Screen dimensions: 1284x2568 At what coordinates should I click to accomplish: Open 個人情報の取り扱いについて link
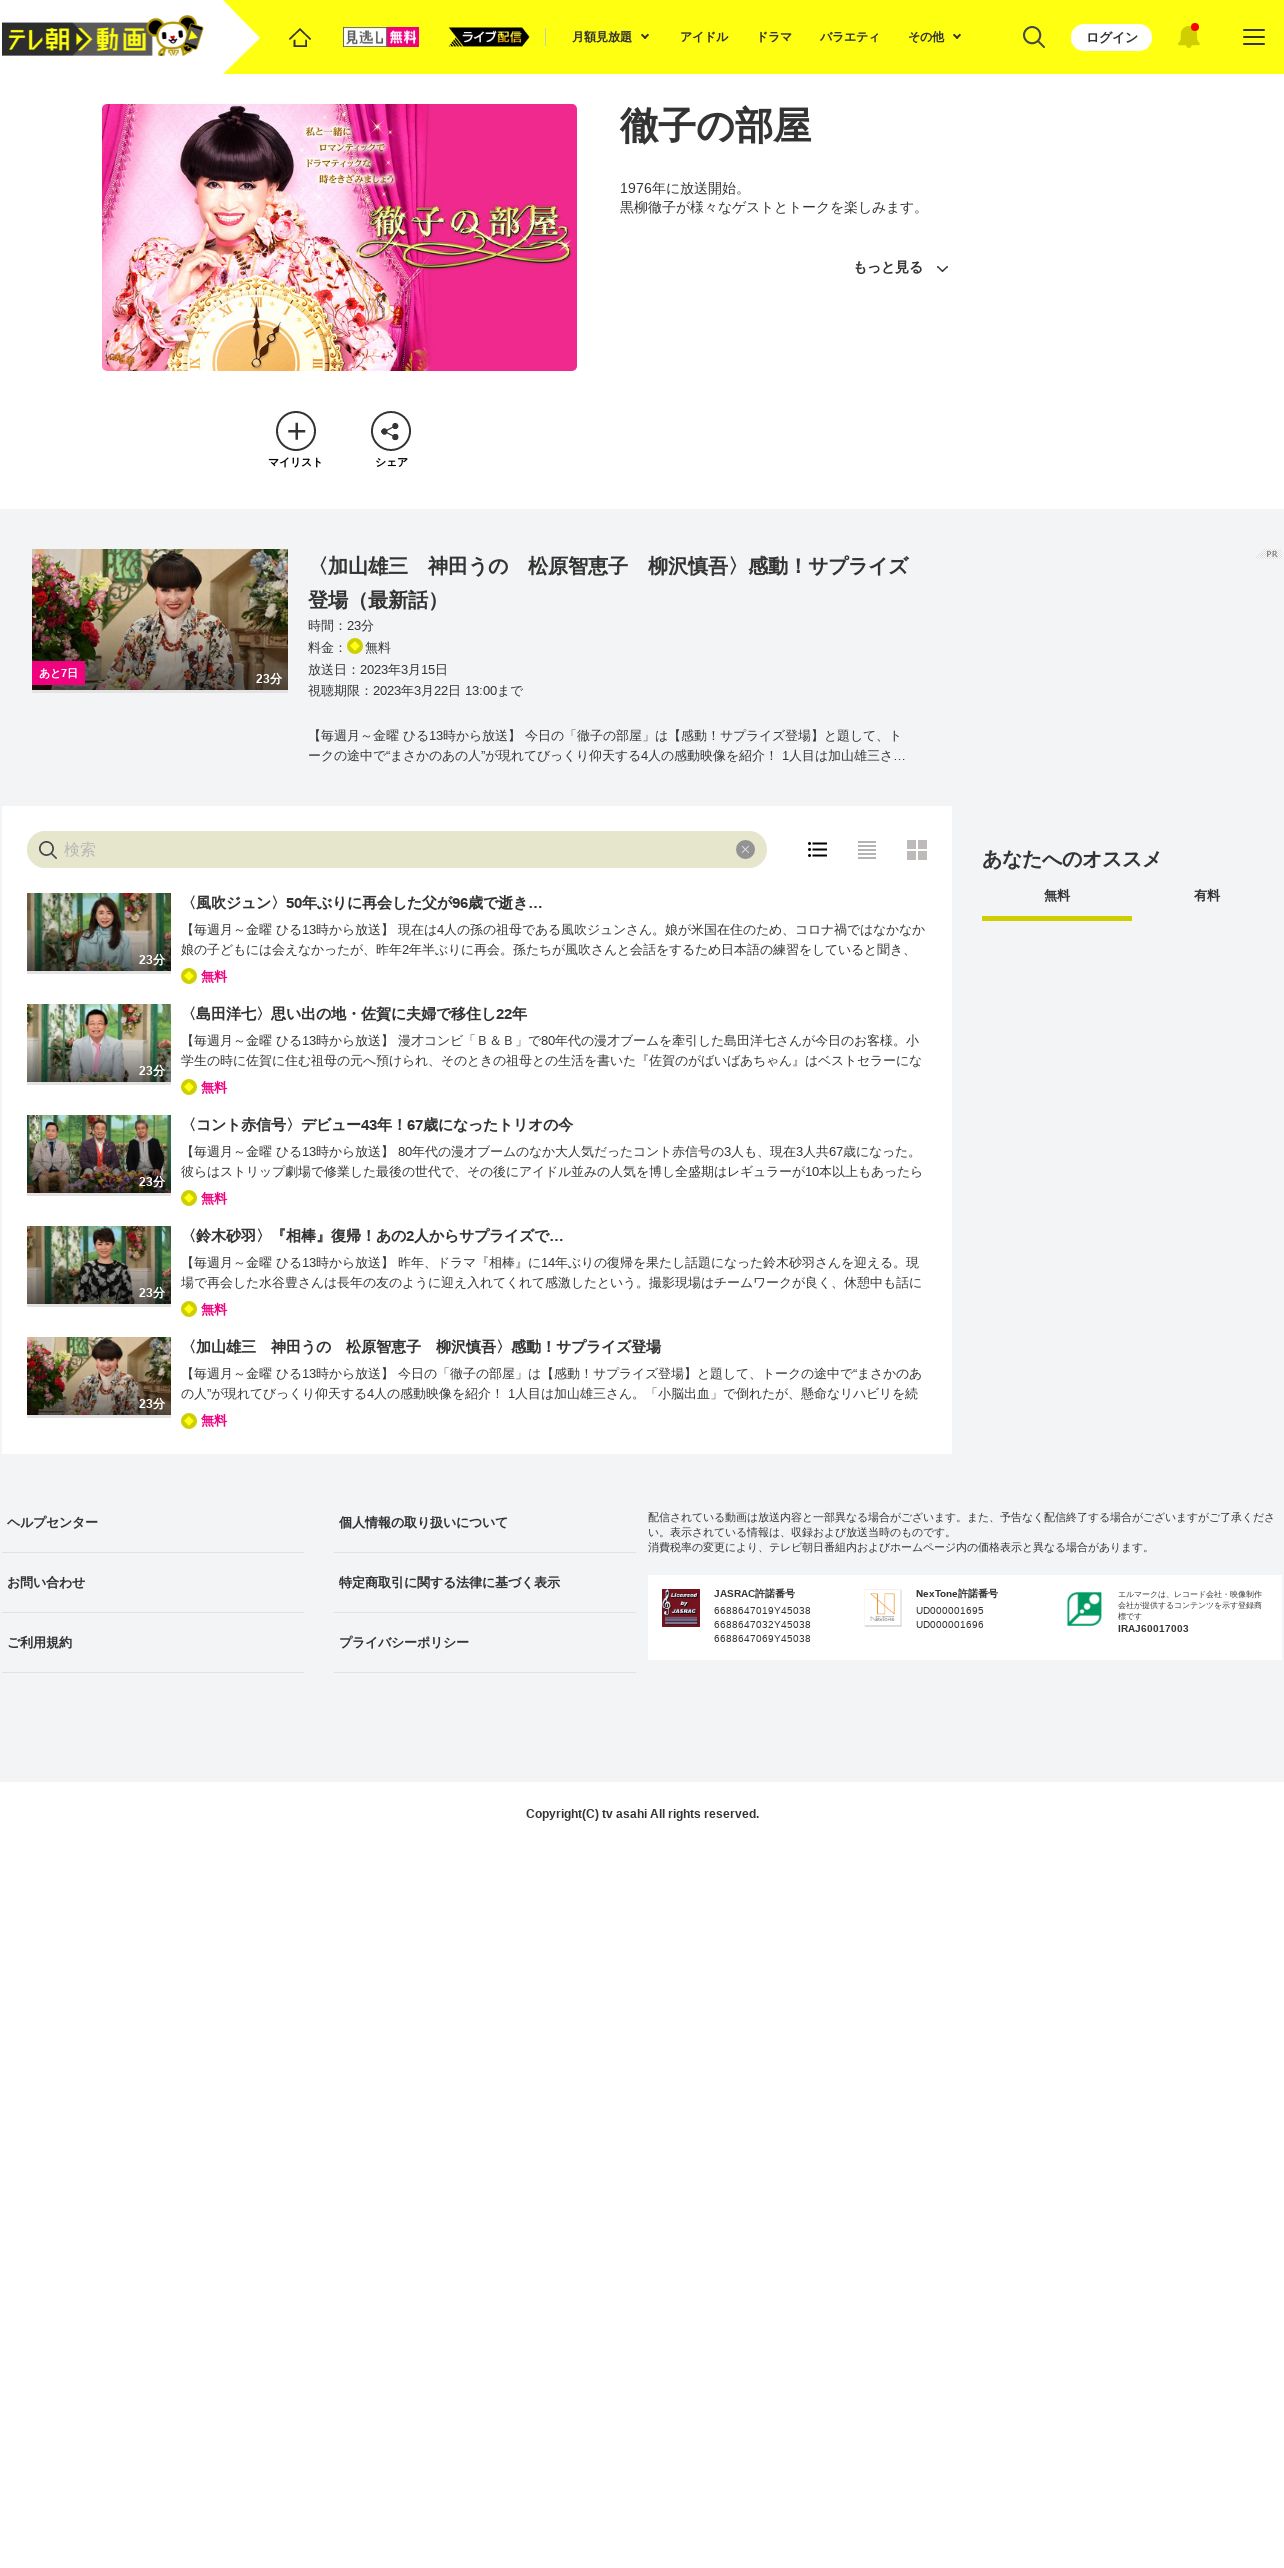[423, 1522]
